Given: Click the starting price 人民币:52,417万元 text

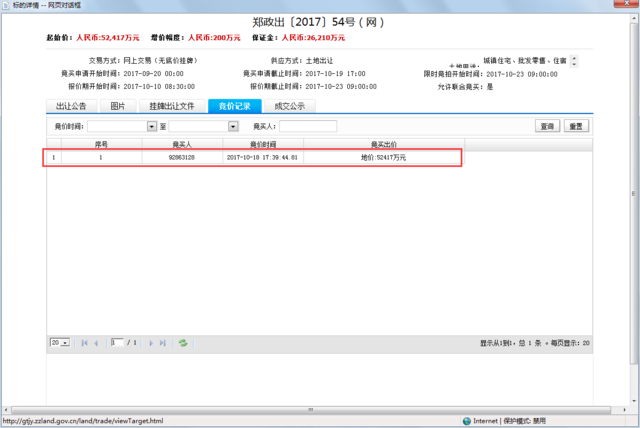Looking at the screenshot, I should click(108, 38).
